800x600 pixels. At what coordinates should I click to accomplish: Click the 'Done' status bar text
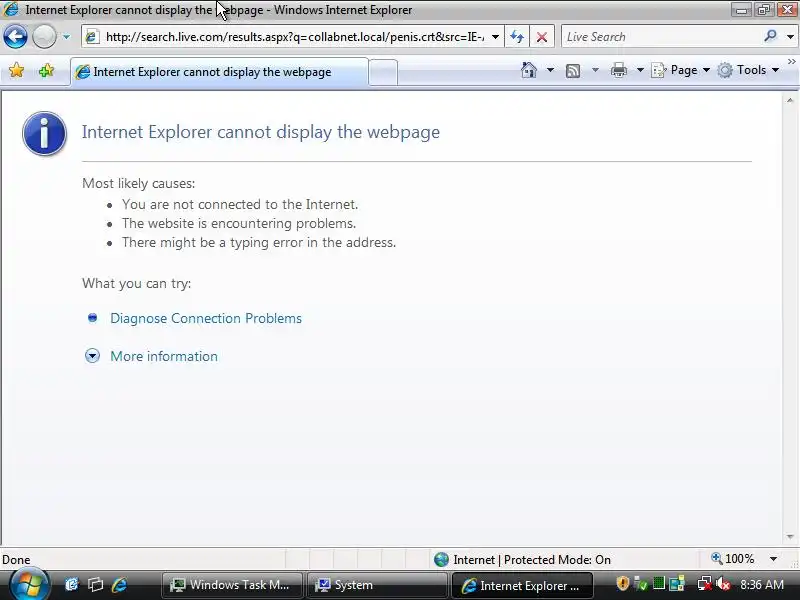tap(16, 560)
